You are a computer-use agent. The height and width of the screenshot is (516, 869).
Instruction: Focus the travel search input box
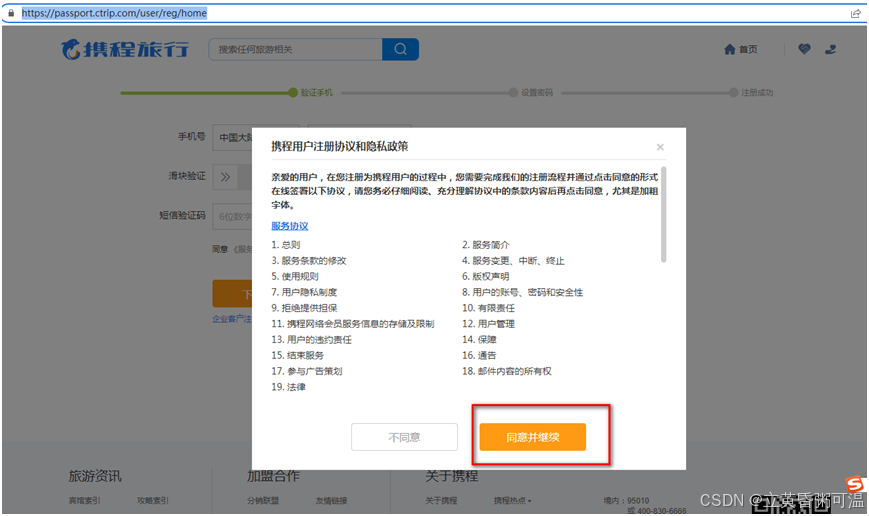click(295, 49)
